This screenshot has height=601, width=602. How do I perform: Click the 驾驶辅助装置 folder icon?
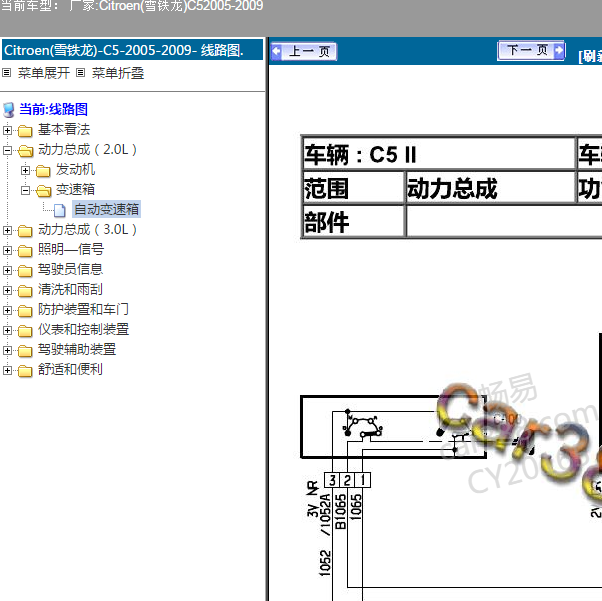25,350
